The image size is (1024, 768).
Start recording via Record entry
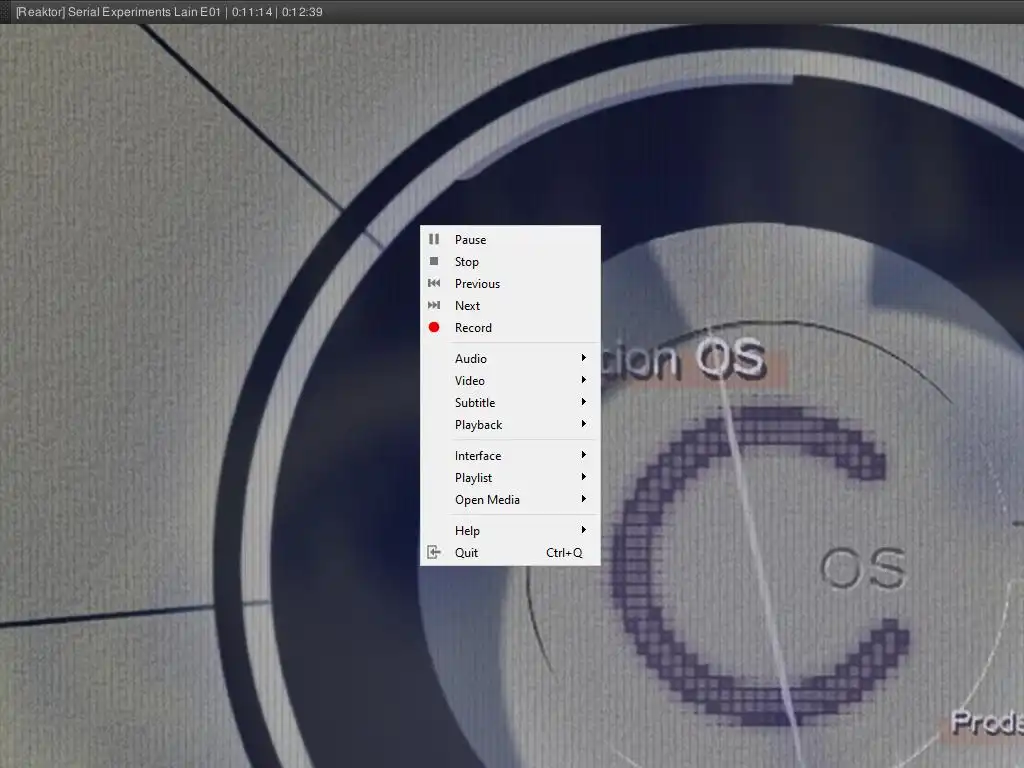coord(510,328)
